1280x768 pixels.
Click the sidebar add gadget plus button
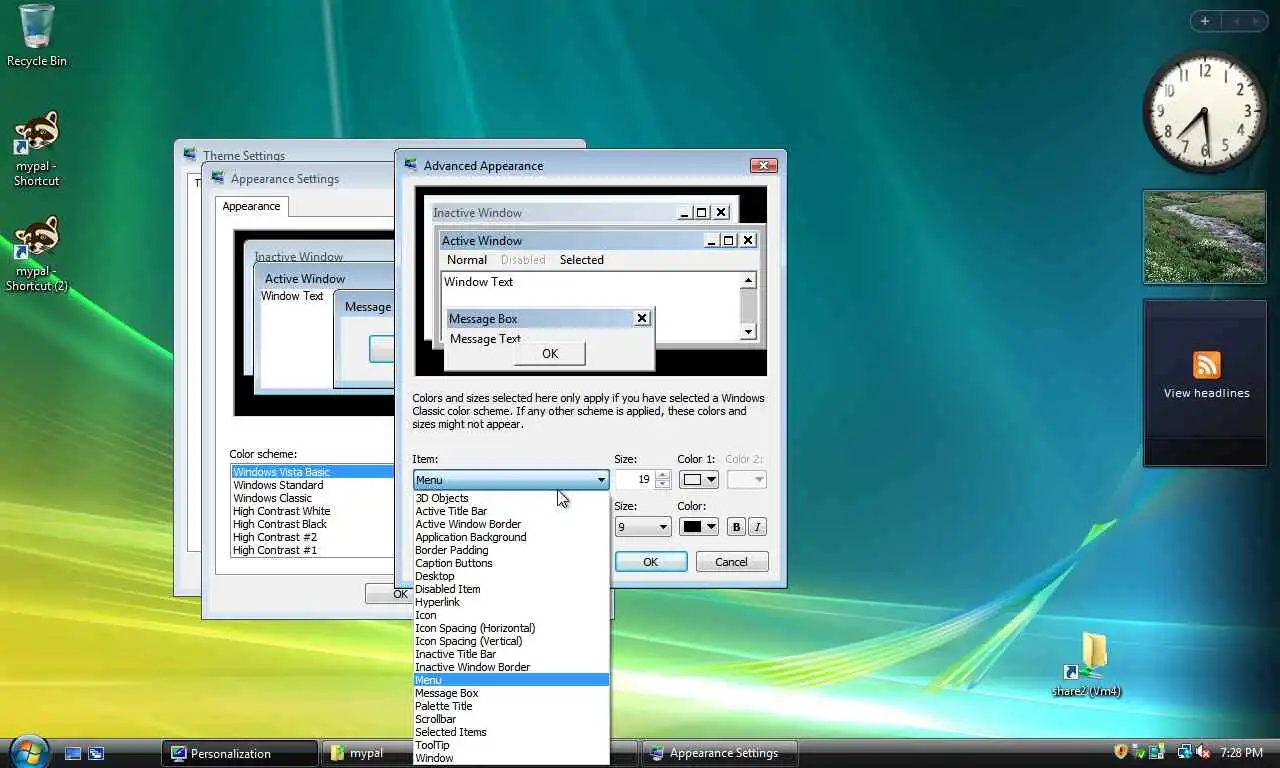[x=1205, y=21]
